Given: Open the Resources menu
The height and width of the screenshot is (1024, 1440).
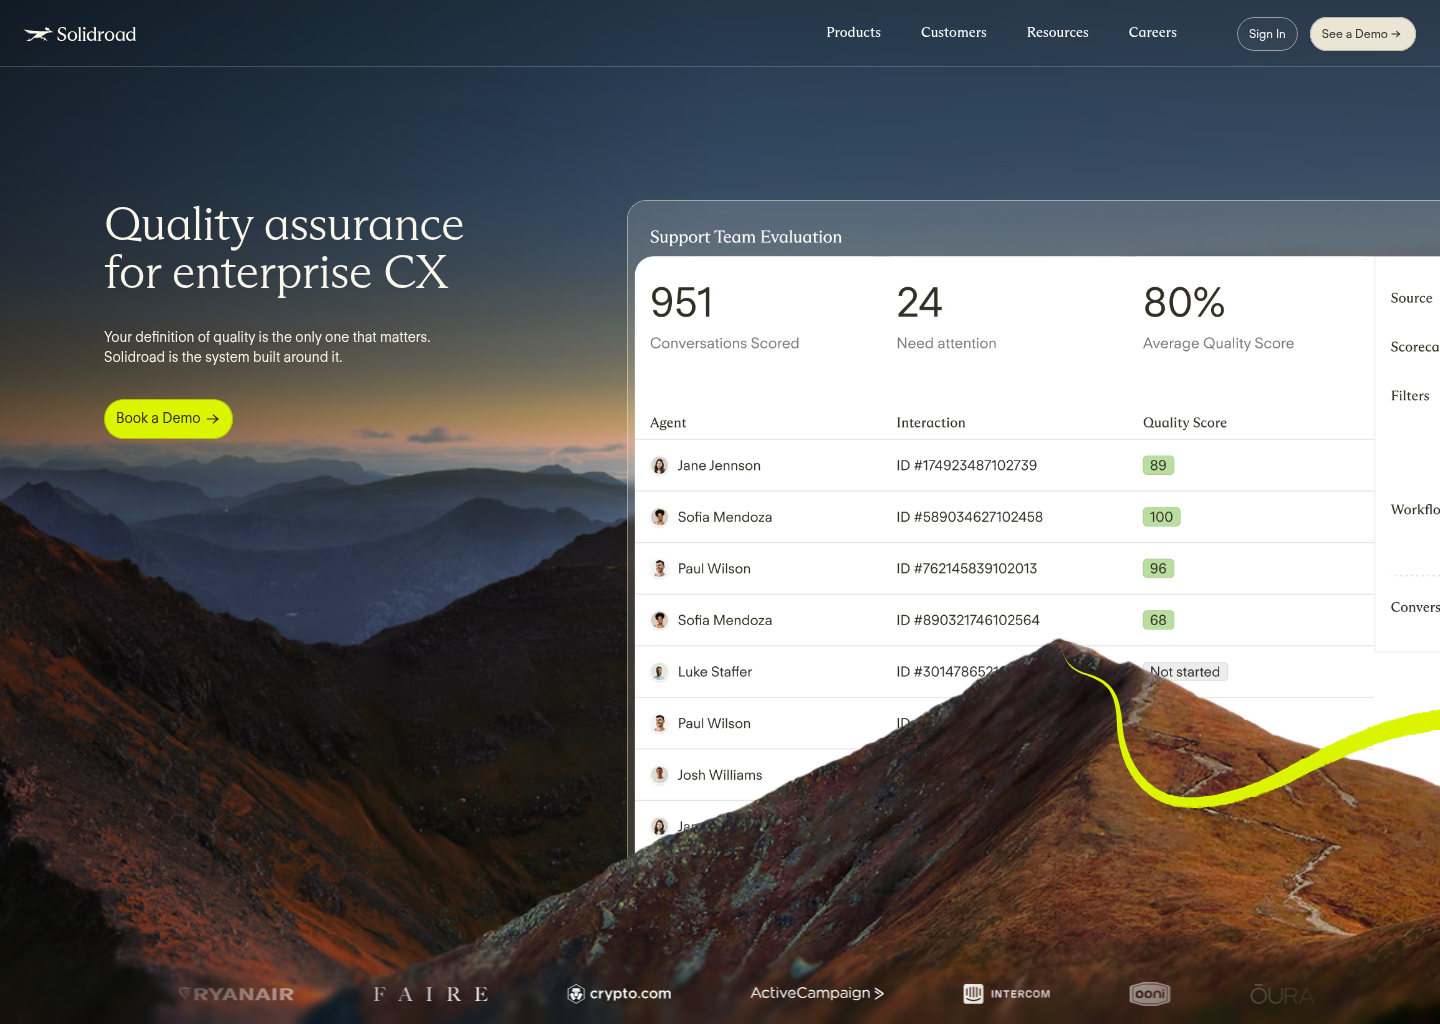Looking at the screenshot, I should 1057,33.
